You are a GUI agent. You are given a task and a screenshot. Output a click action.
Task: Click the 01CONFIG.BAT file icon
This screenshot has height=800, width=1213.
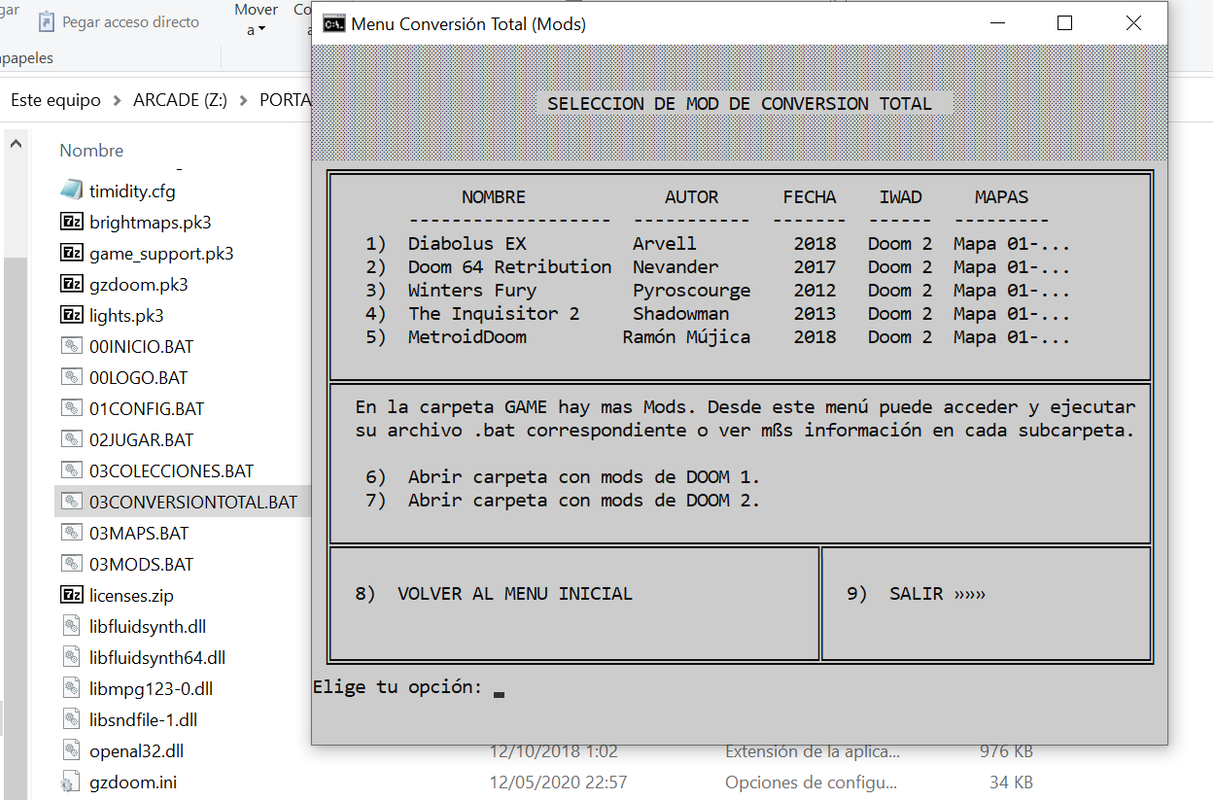[71, 408]
